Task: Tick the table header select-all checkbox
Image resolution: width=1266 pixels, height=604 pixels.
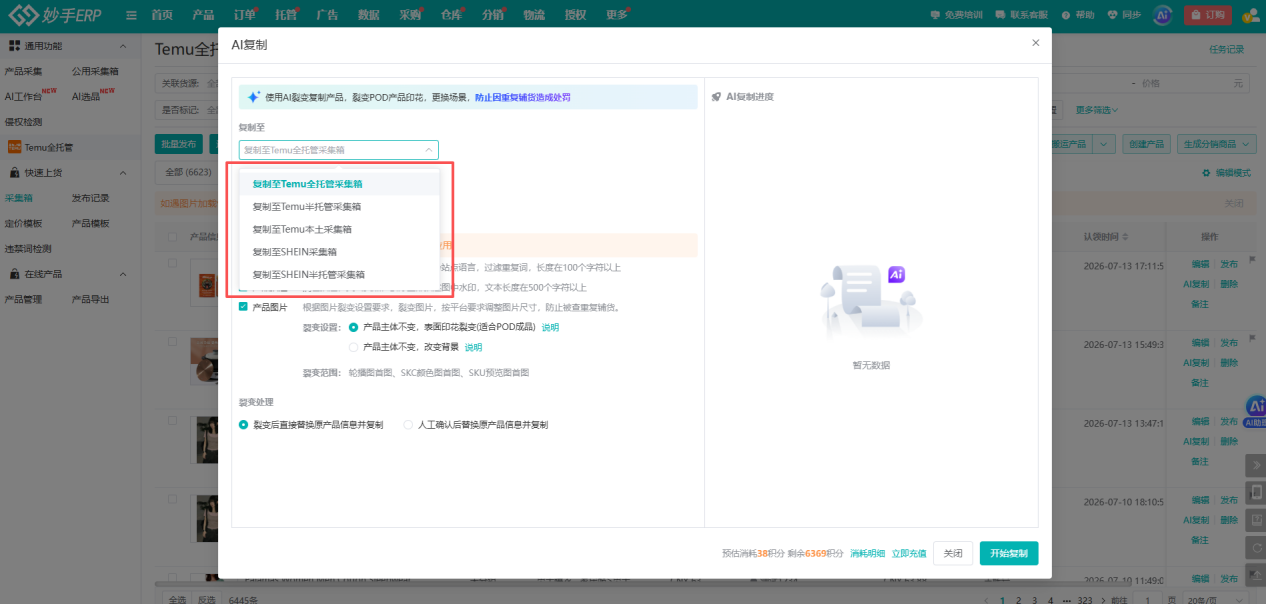Action: pyautogui.click(x=174, y=237)
